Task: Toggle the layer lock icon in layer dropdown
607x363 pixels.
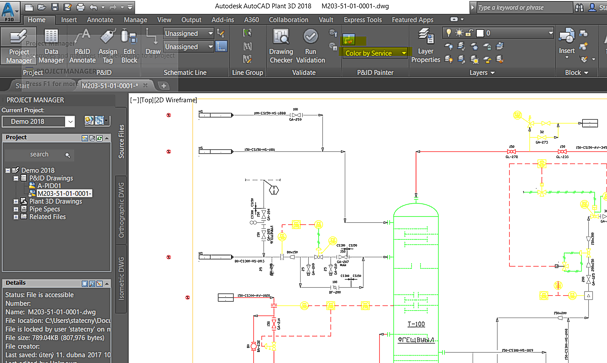Action: click(469, 33)
